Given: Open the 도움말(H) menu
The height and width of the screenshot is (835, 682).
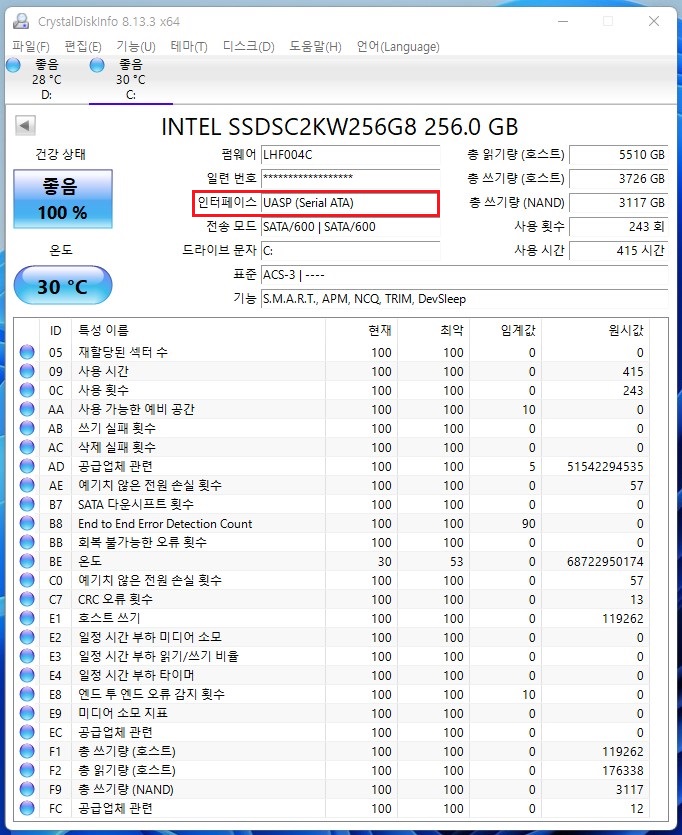Looking at the screenshot, I should (315, 47).
